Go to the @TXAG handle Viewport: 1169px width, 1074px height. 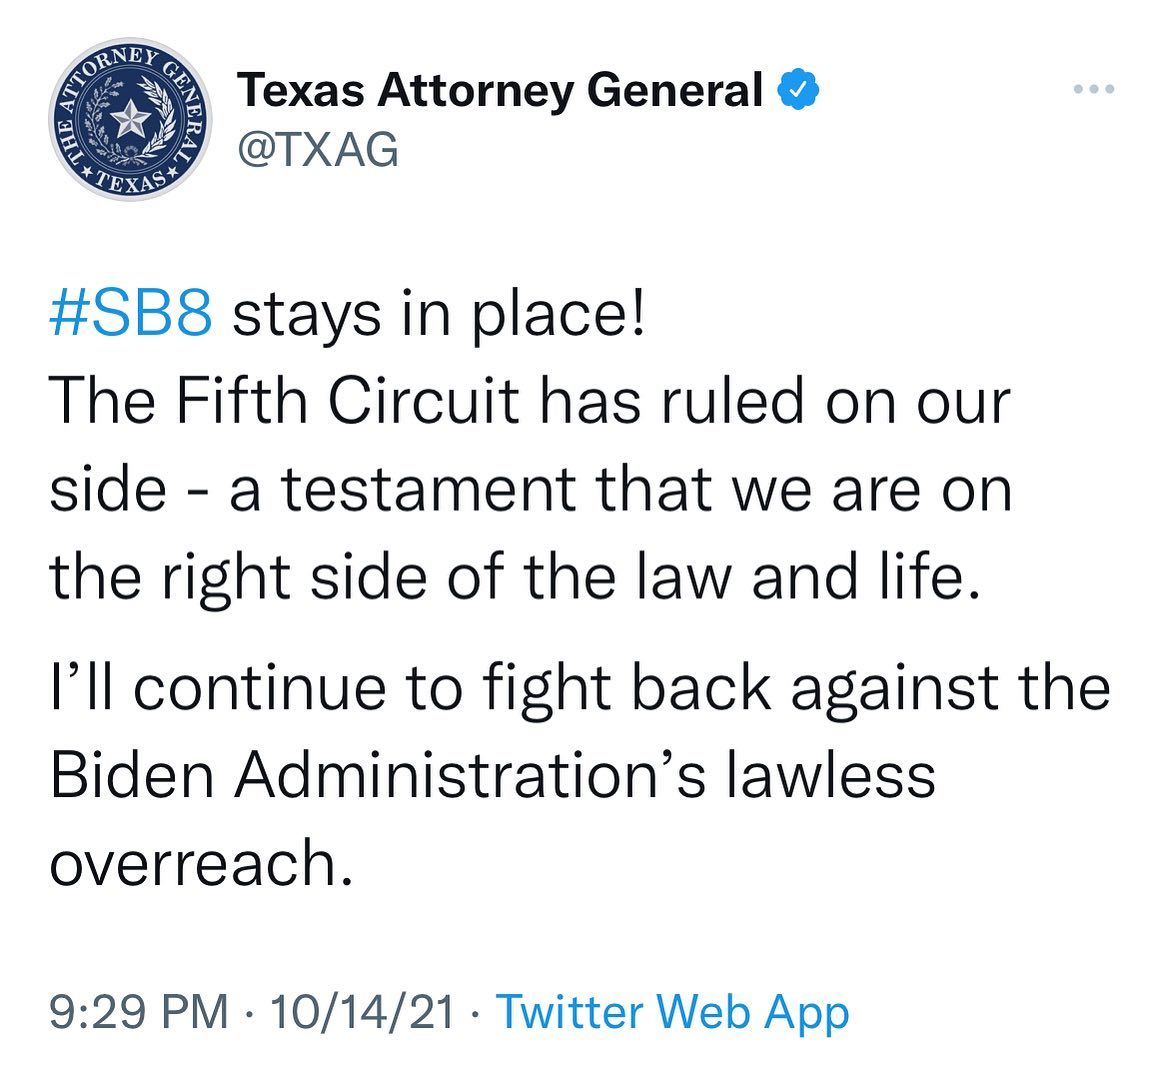pos(316,150)
